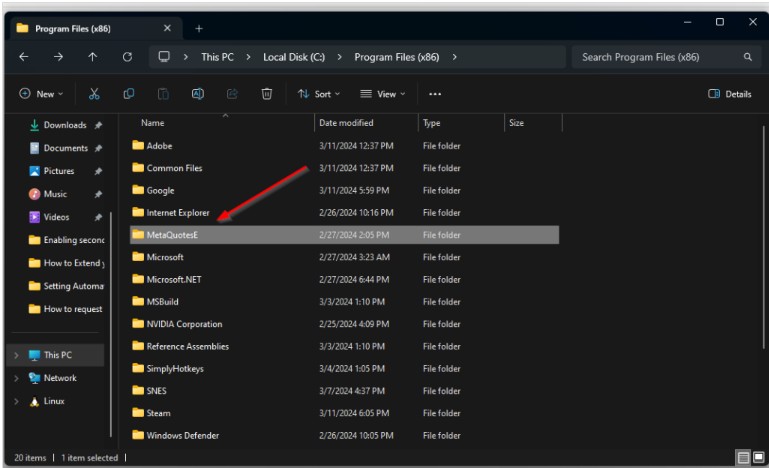Open the See more ellipsis menu
The image size is (769, 468).
[x=435, y=94]
